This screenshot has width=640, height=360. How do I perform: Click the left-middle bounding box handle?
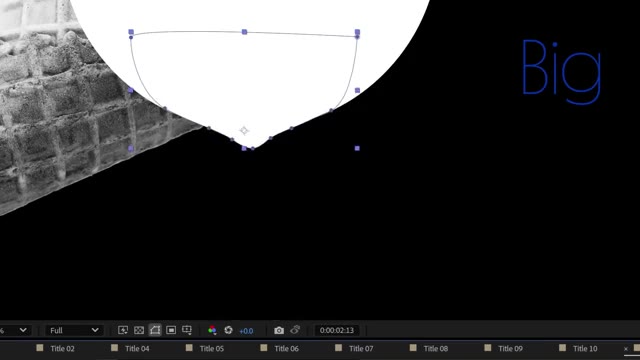tap(131, 90)
